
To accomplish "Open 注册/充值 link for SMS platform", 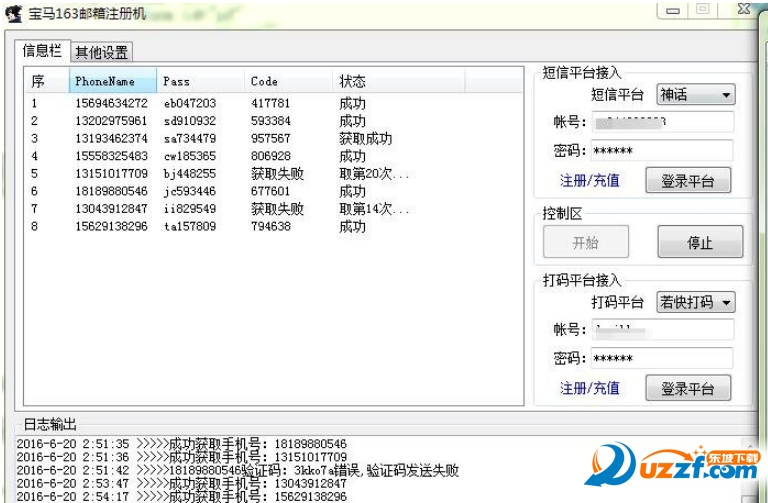I will [590, 181].
